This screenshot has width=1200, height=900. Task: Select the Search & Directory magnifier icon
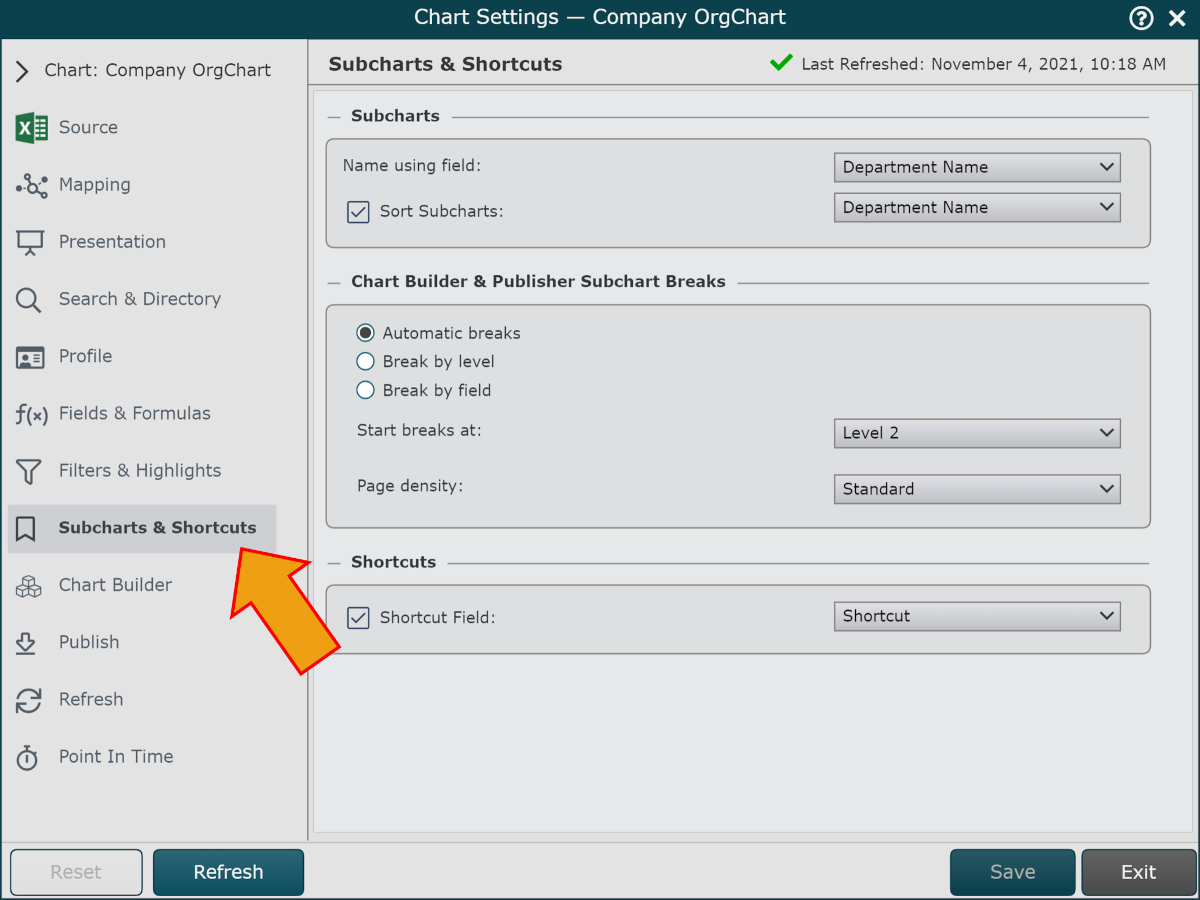click(x=29, y=300)
